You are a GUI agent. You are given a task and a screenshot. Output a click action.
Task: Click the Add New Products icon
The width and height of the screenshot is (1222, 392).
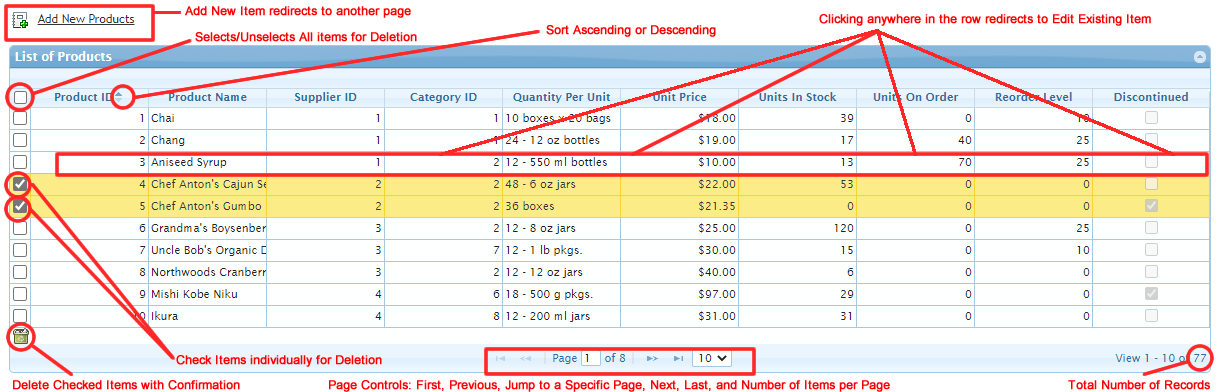(x=20, y=19)
